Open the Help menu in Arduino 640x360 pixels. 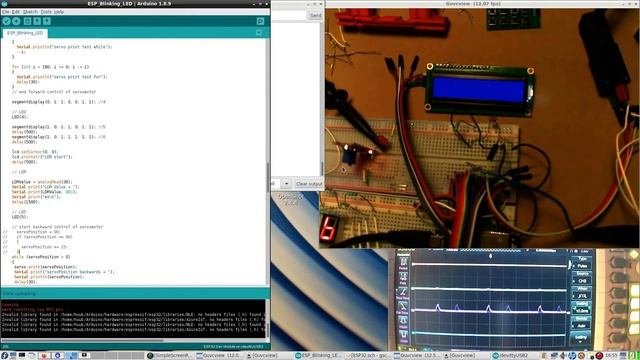click(59, 12)
